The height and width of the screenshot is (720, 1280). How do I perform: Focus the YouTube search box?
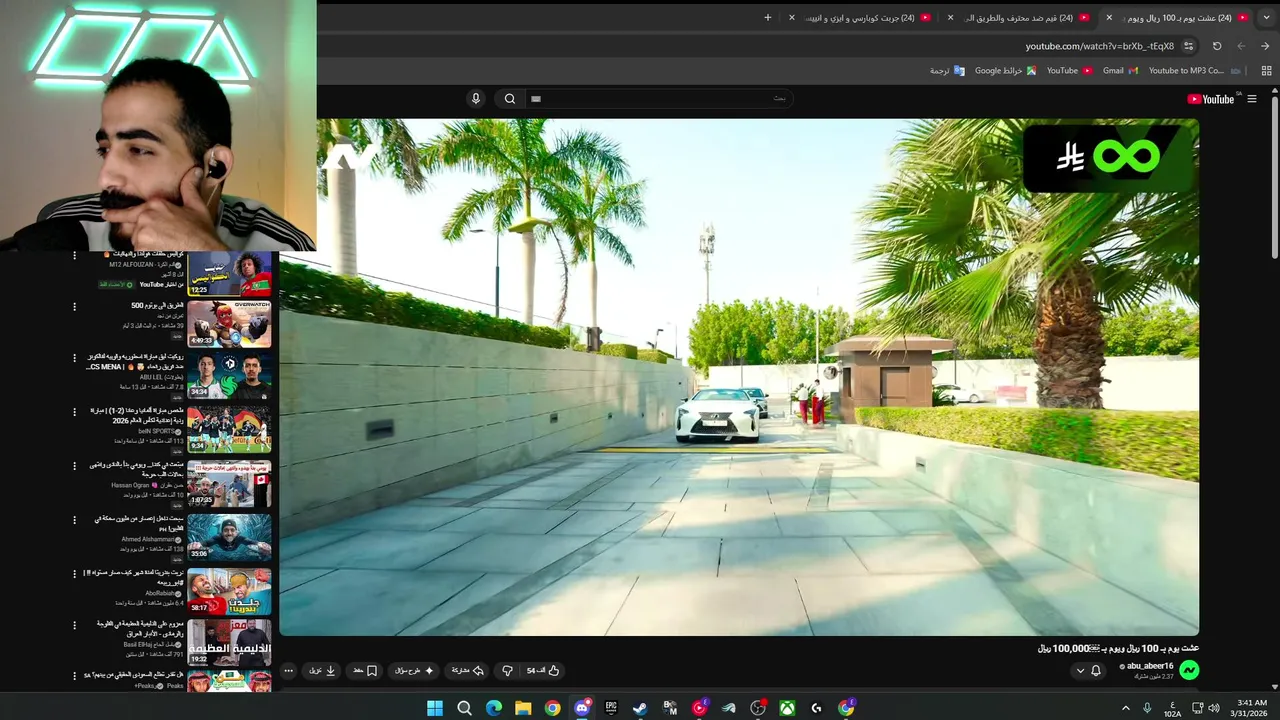tap(658, 98)
